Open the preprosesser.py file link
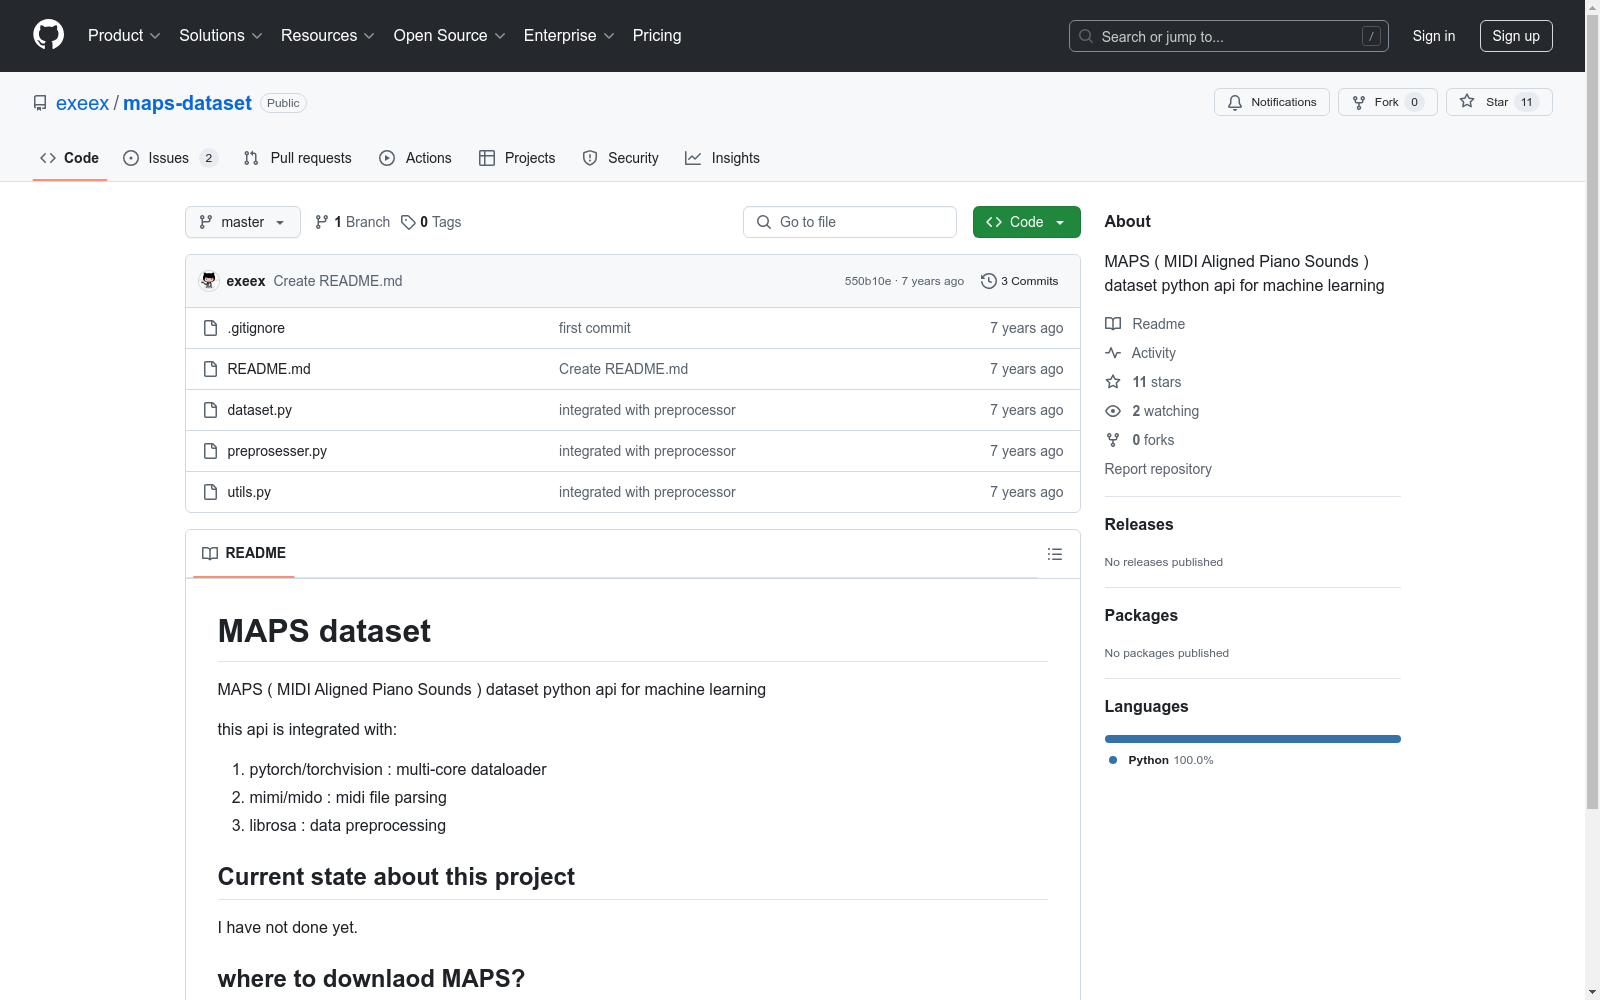 coord(277,451)
